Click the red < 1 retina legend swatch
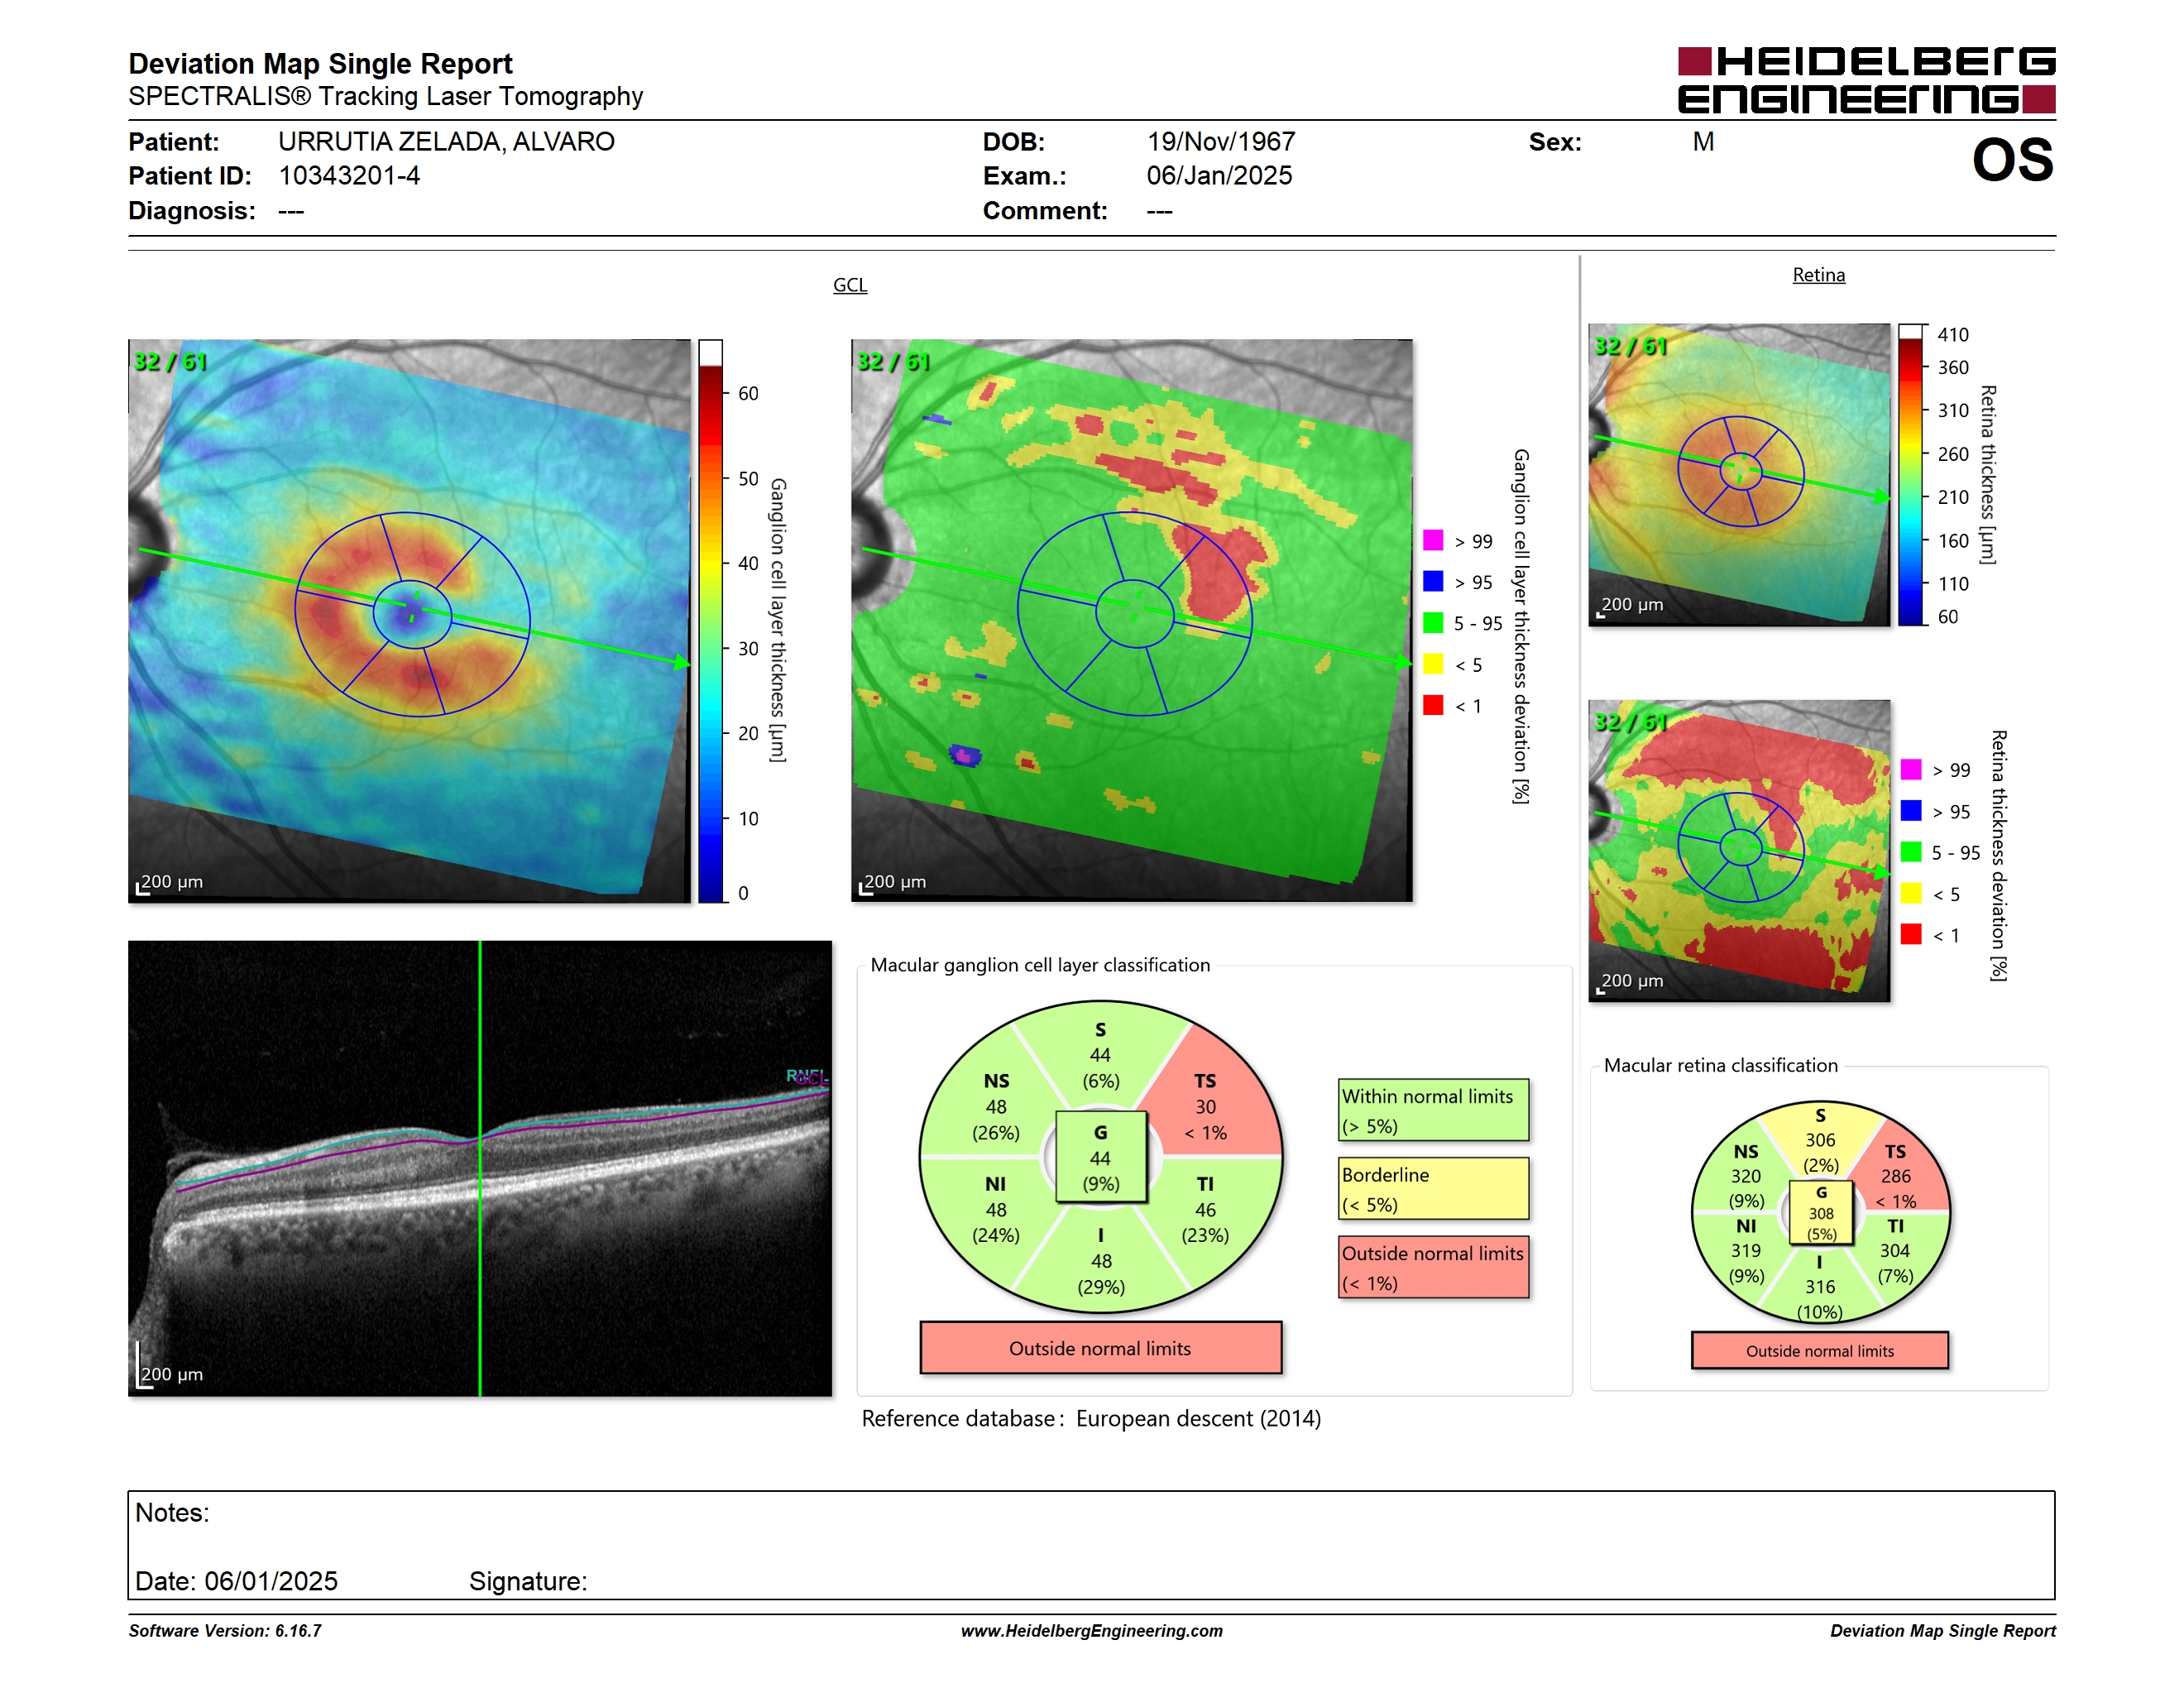Viewport: 2184px width, 1688px height. (1911, 933)
